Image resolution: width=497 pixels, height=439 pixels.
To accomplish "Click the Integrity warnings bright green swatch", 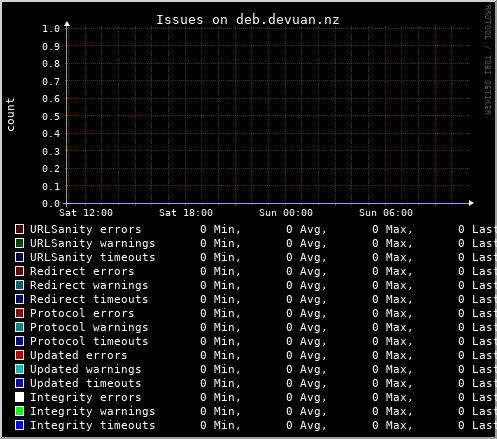I will tap(19, 411).
